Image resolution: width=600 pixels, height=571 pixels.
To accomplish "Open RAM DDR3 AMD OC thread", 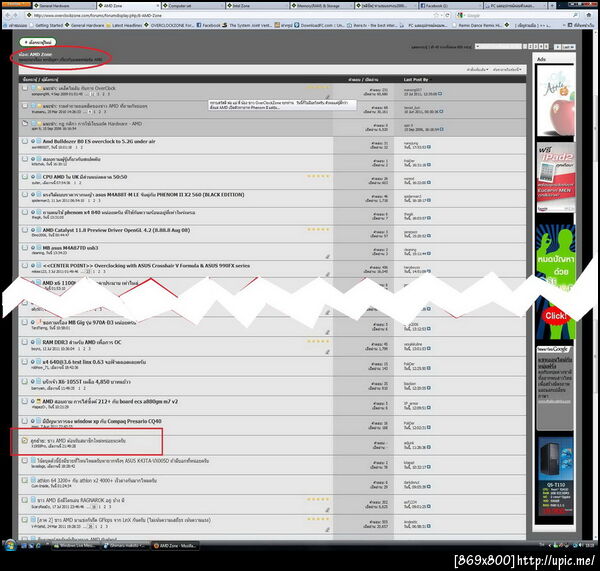I will click(82, 342).
